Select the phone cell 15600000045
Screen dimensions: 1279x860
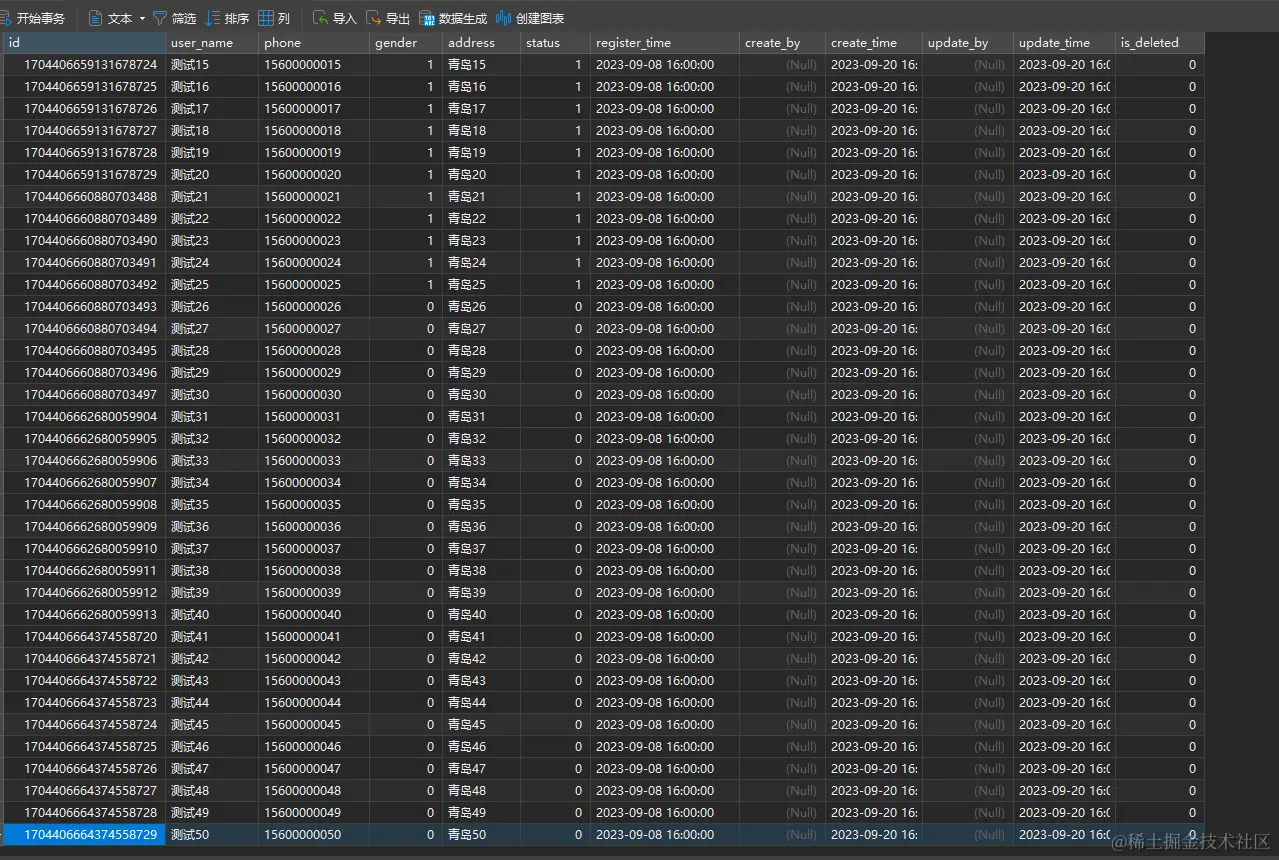click(314, 725)
